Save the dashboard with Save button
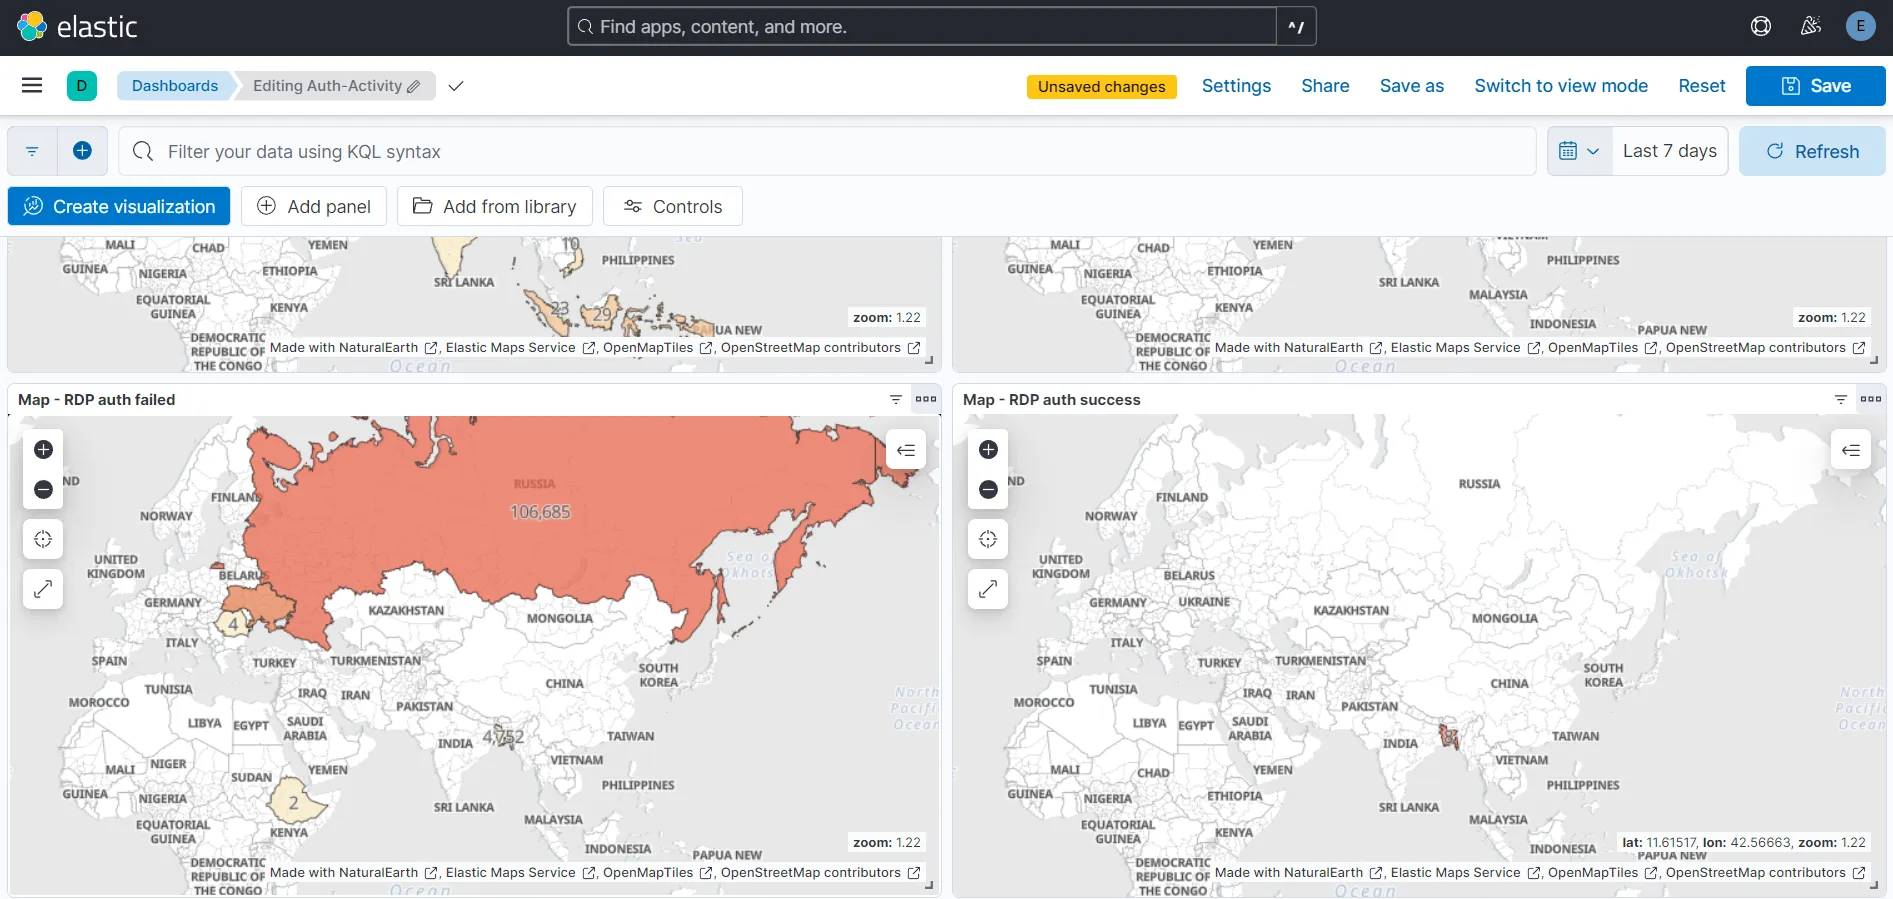 pos(1815,86)
